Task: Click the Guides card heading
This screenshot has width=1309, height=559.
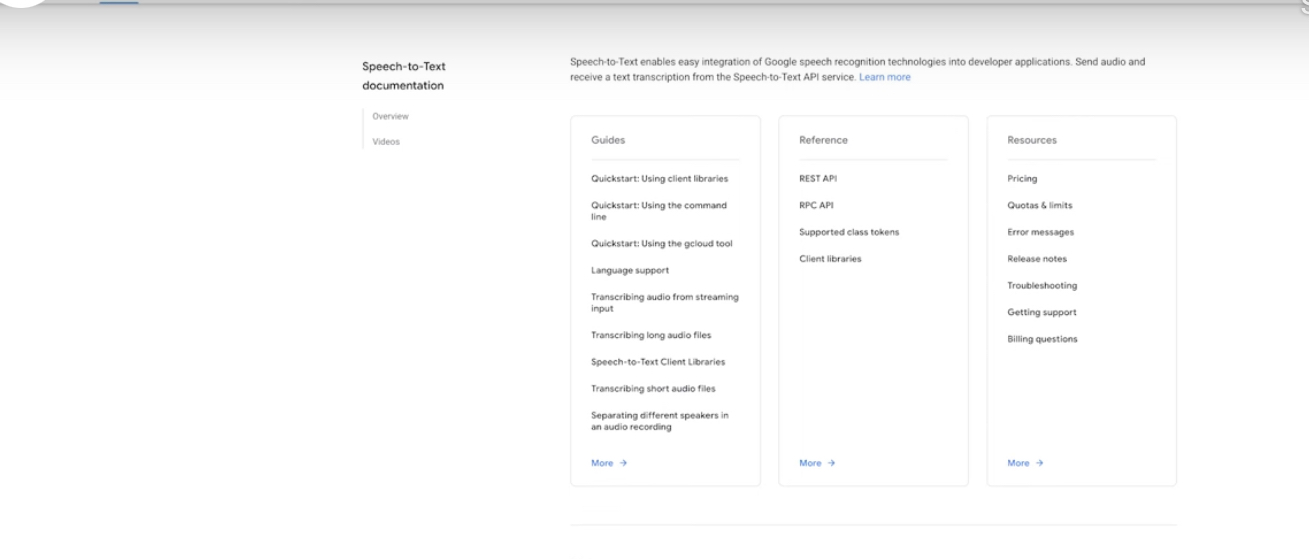Action: pyautogui.click(x=608, y=140)
